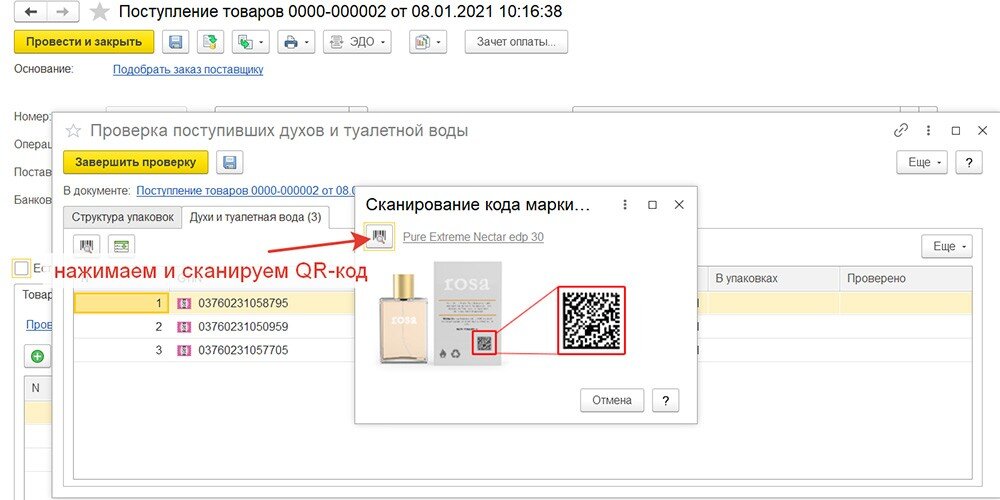Click the barcode scan icon under the tabs
Image resolution: width=1000 pixels, height=500 pixels.
coord(86,246)
